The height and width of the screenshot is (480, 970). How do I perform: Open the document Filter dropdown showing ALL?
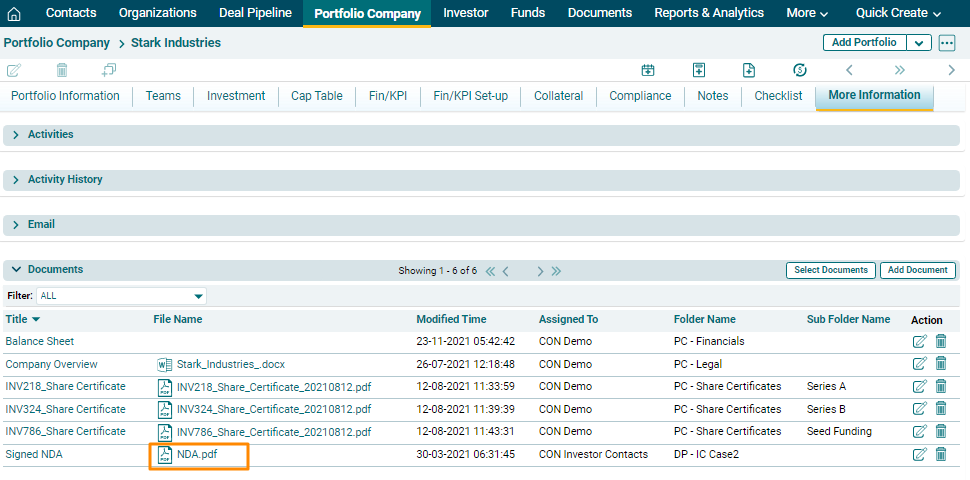(x=121, y=296)
